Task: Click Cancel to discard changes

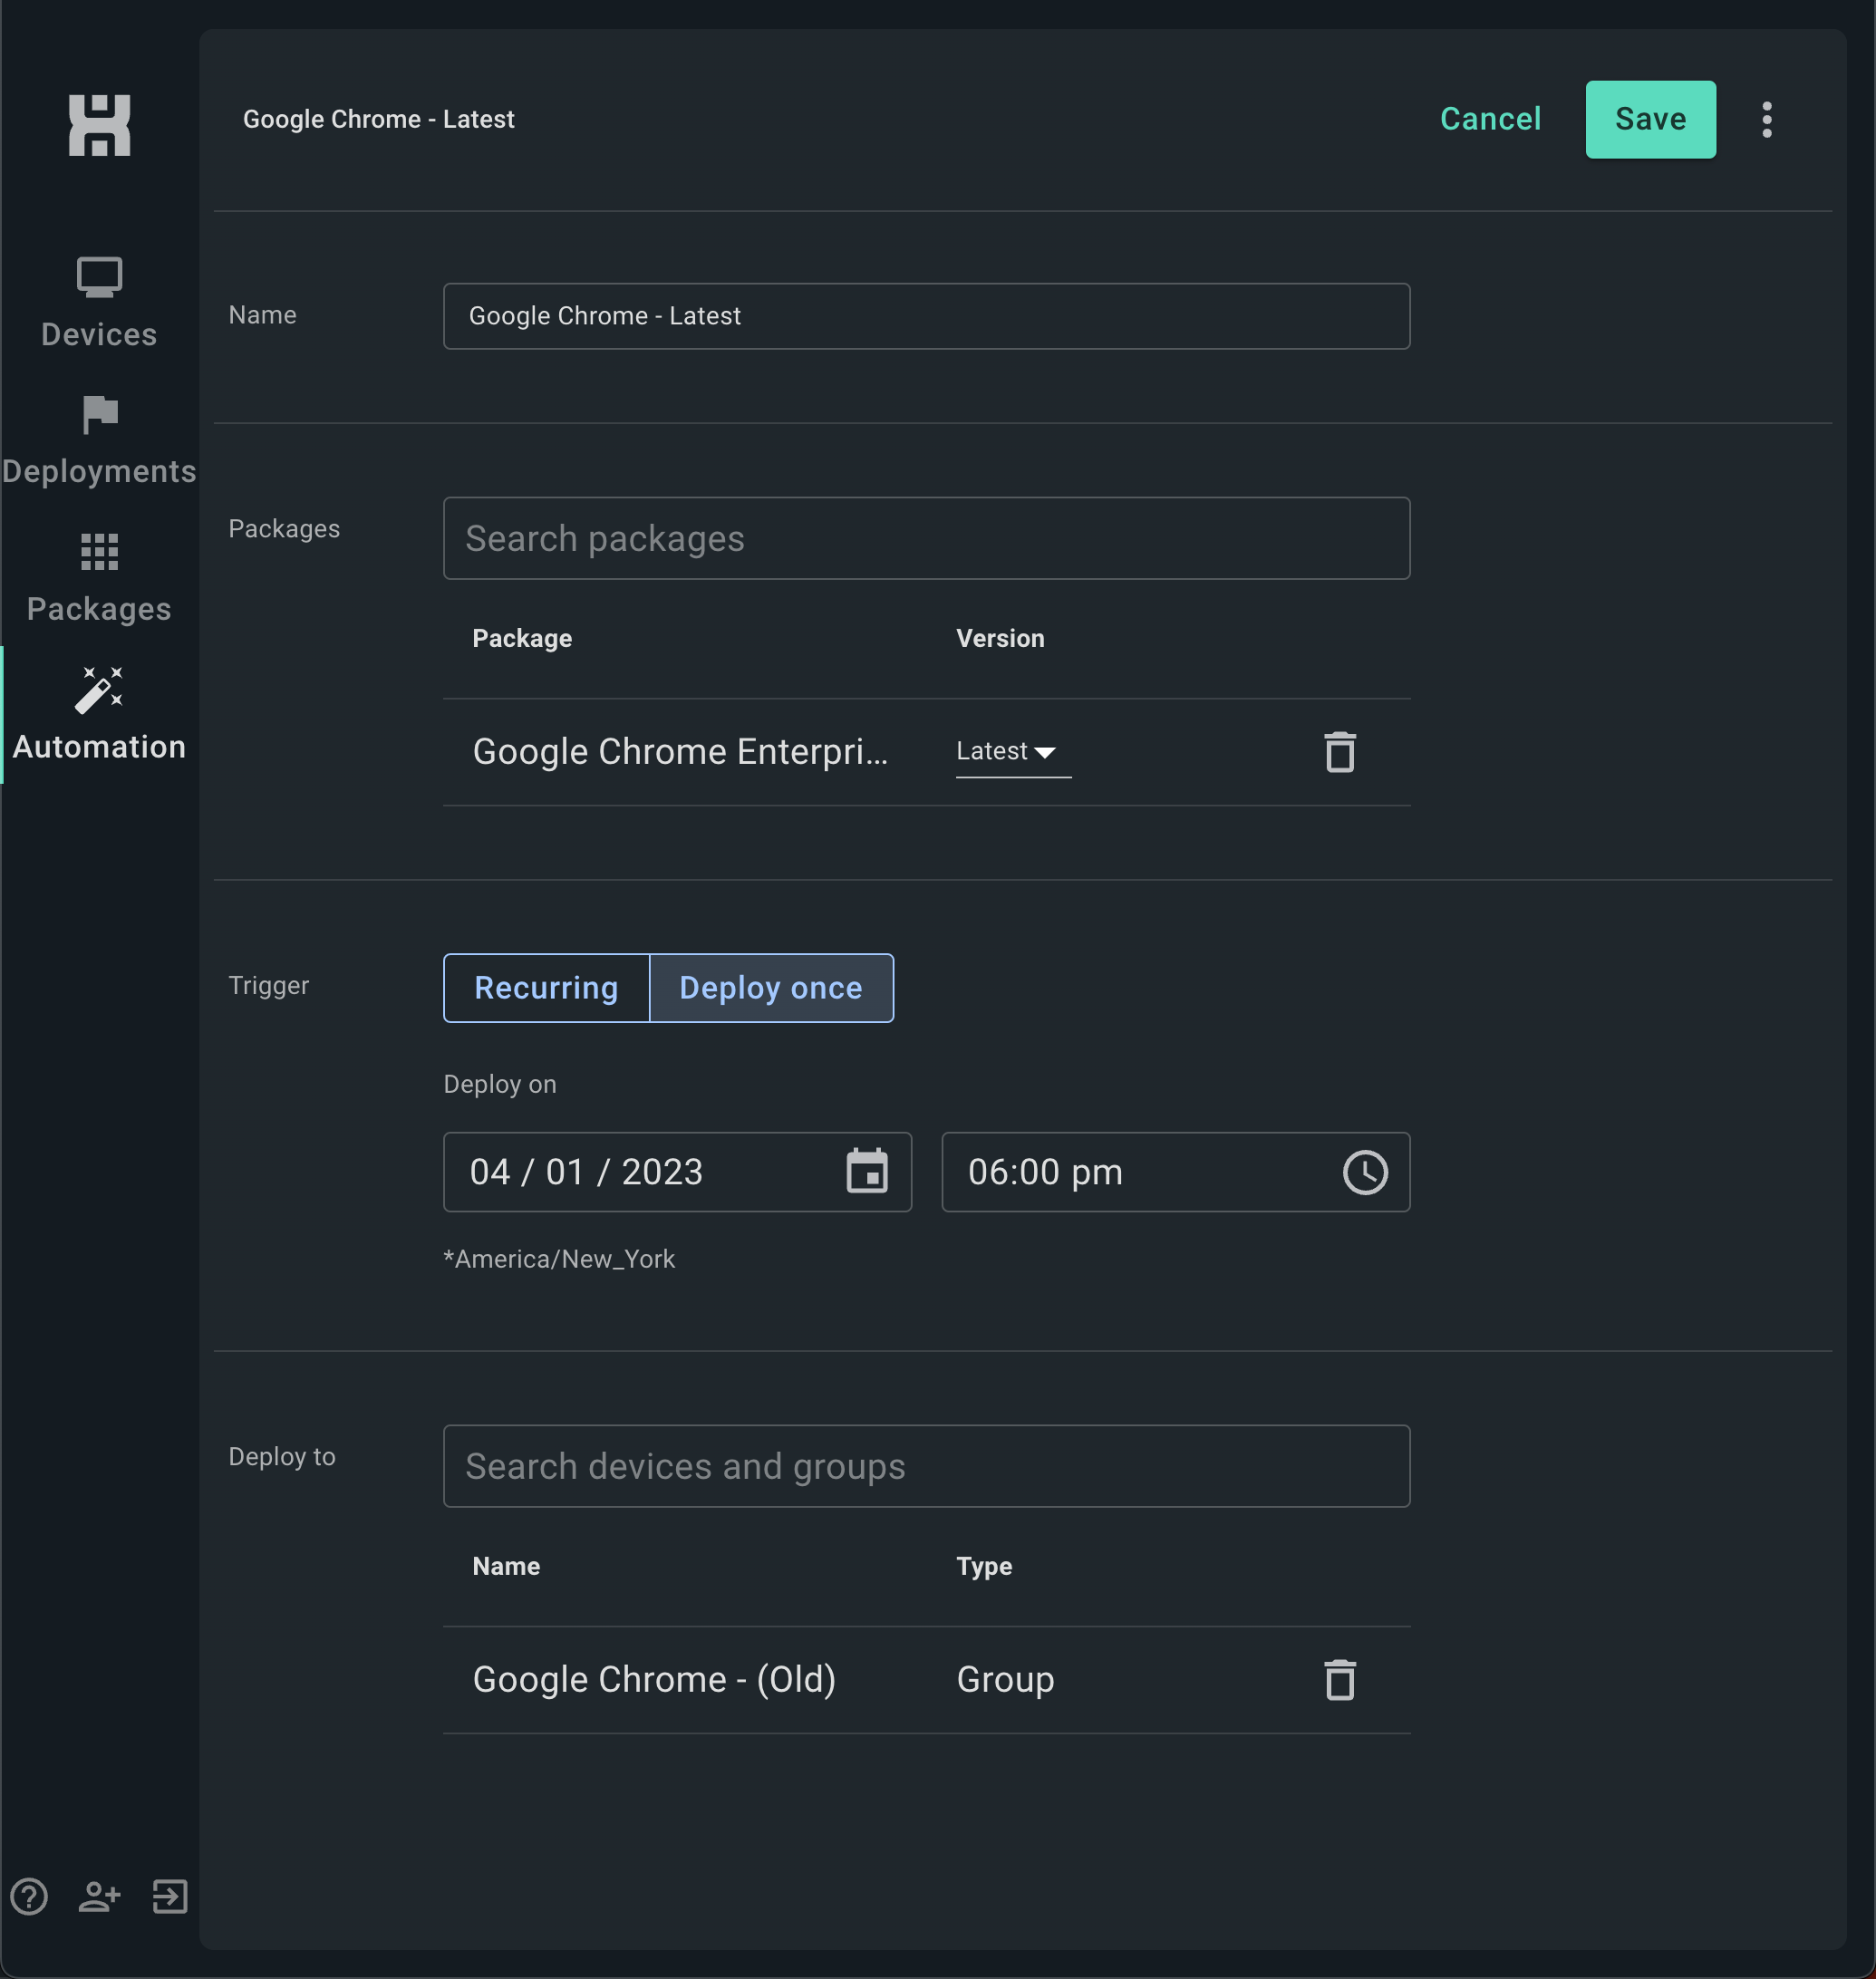Action: pyautogui.click(x=1490, y=120)
